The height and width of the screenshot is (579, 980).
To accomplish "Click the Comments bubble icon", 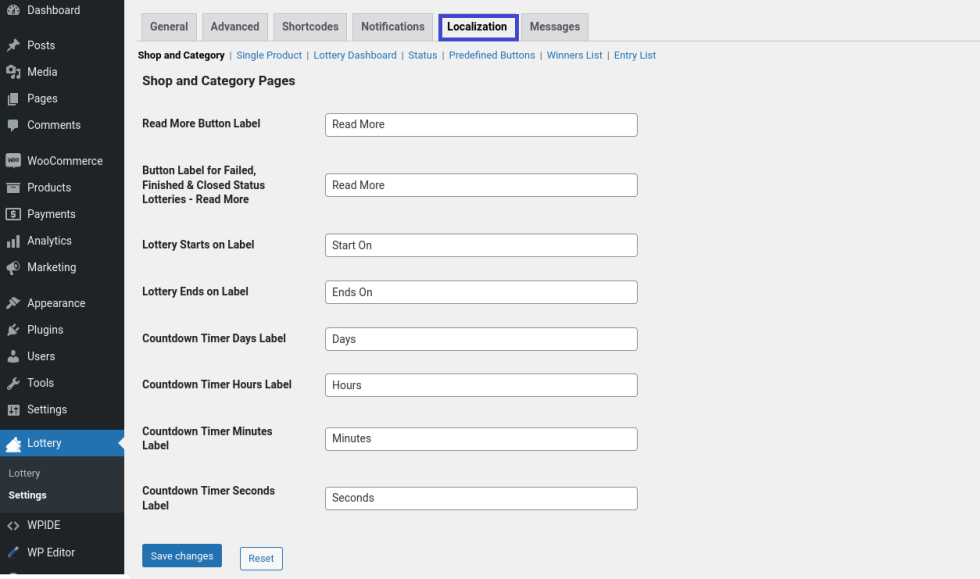I will (x=13, y=125).
